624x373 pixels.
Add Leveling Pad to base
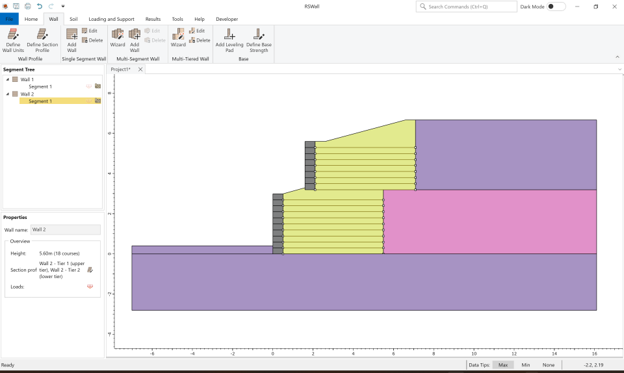pos(229,40)
